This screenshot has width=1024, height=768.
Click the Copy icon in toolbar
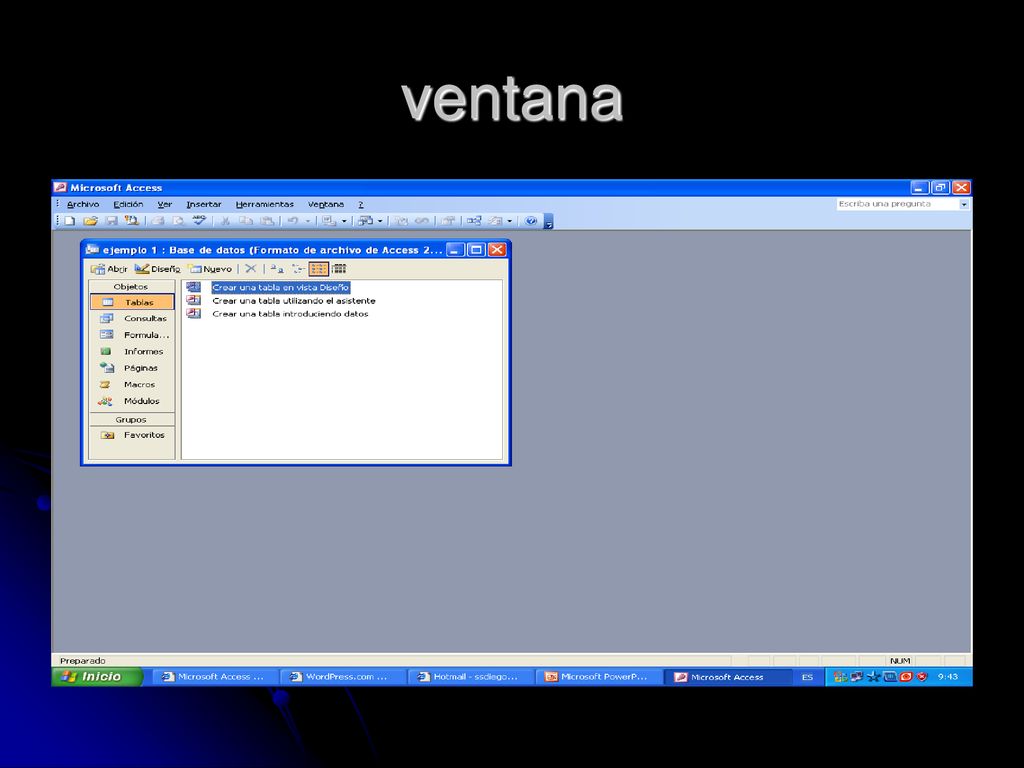click(246, 221)
